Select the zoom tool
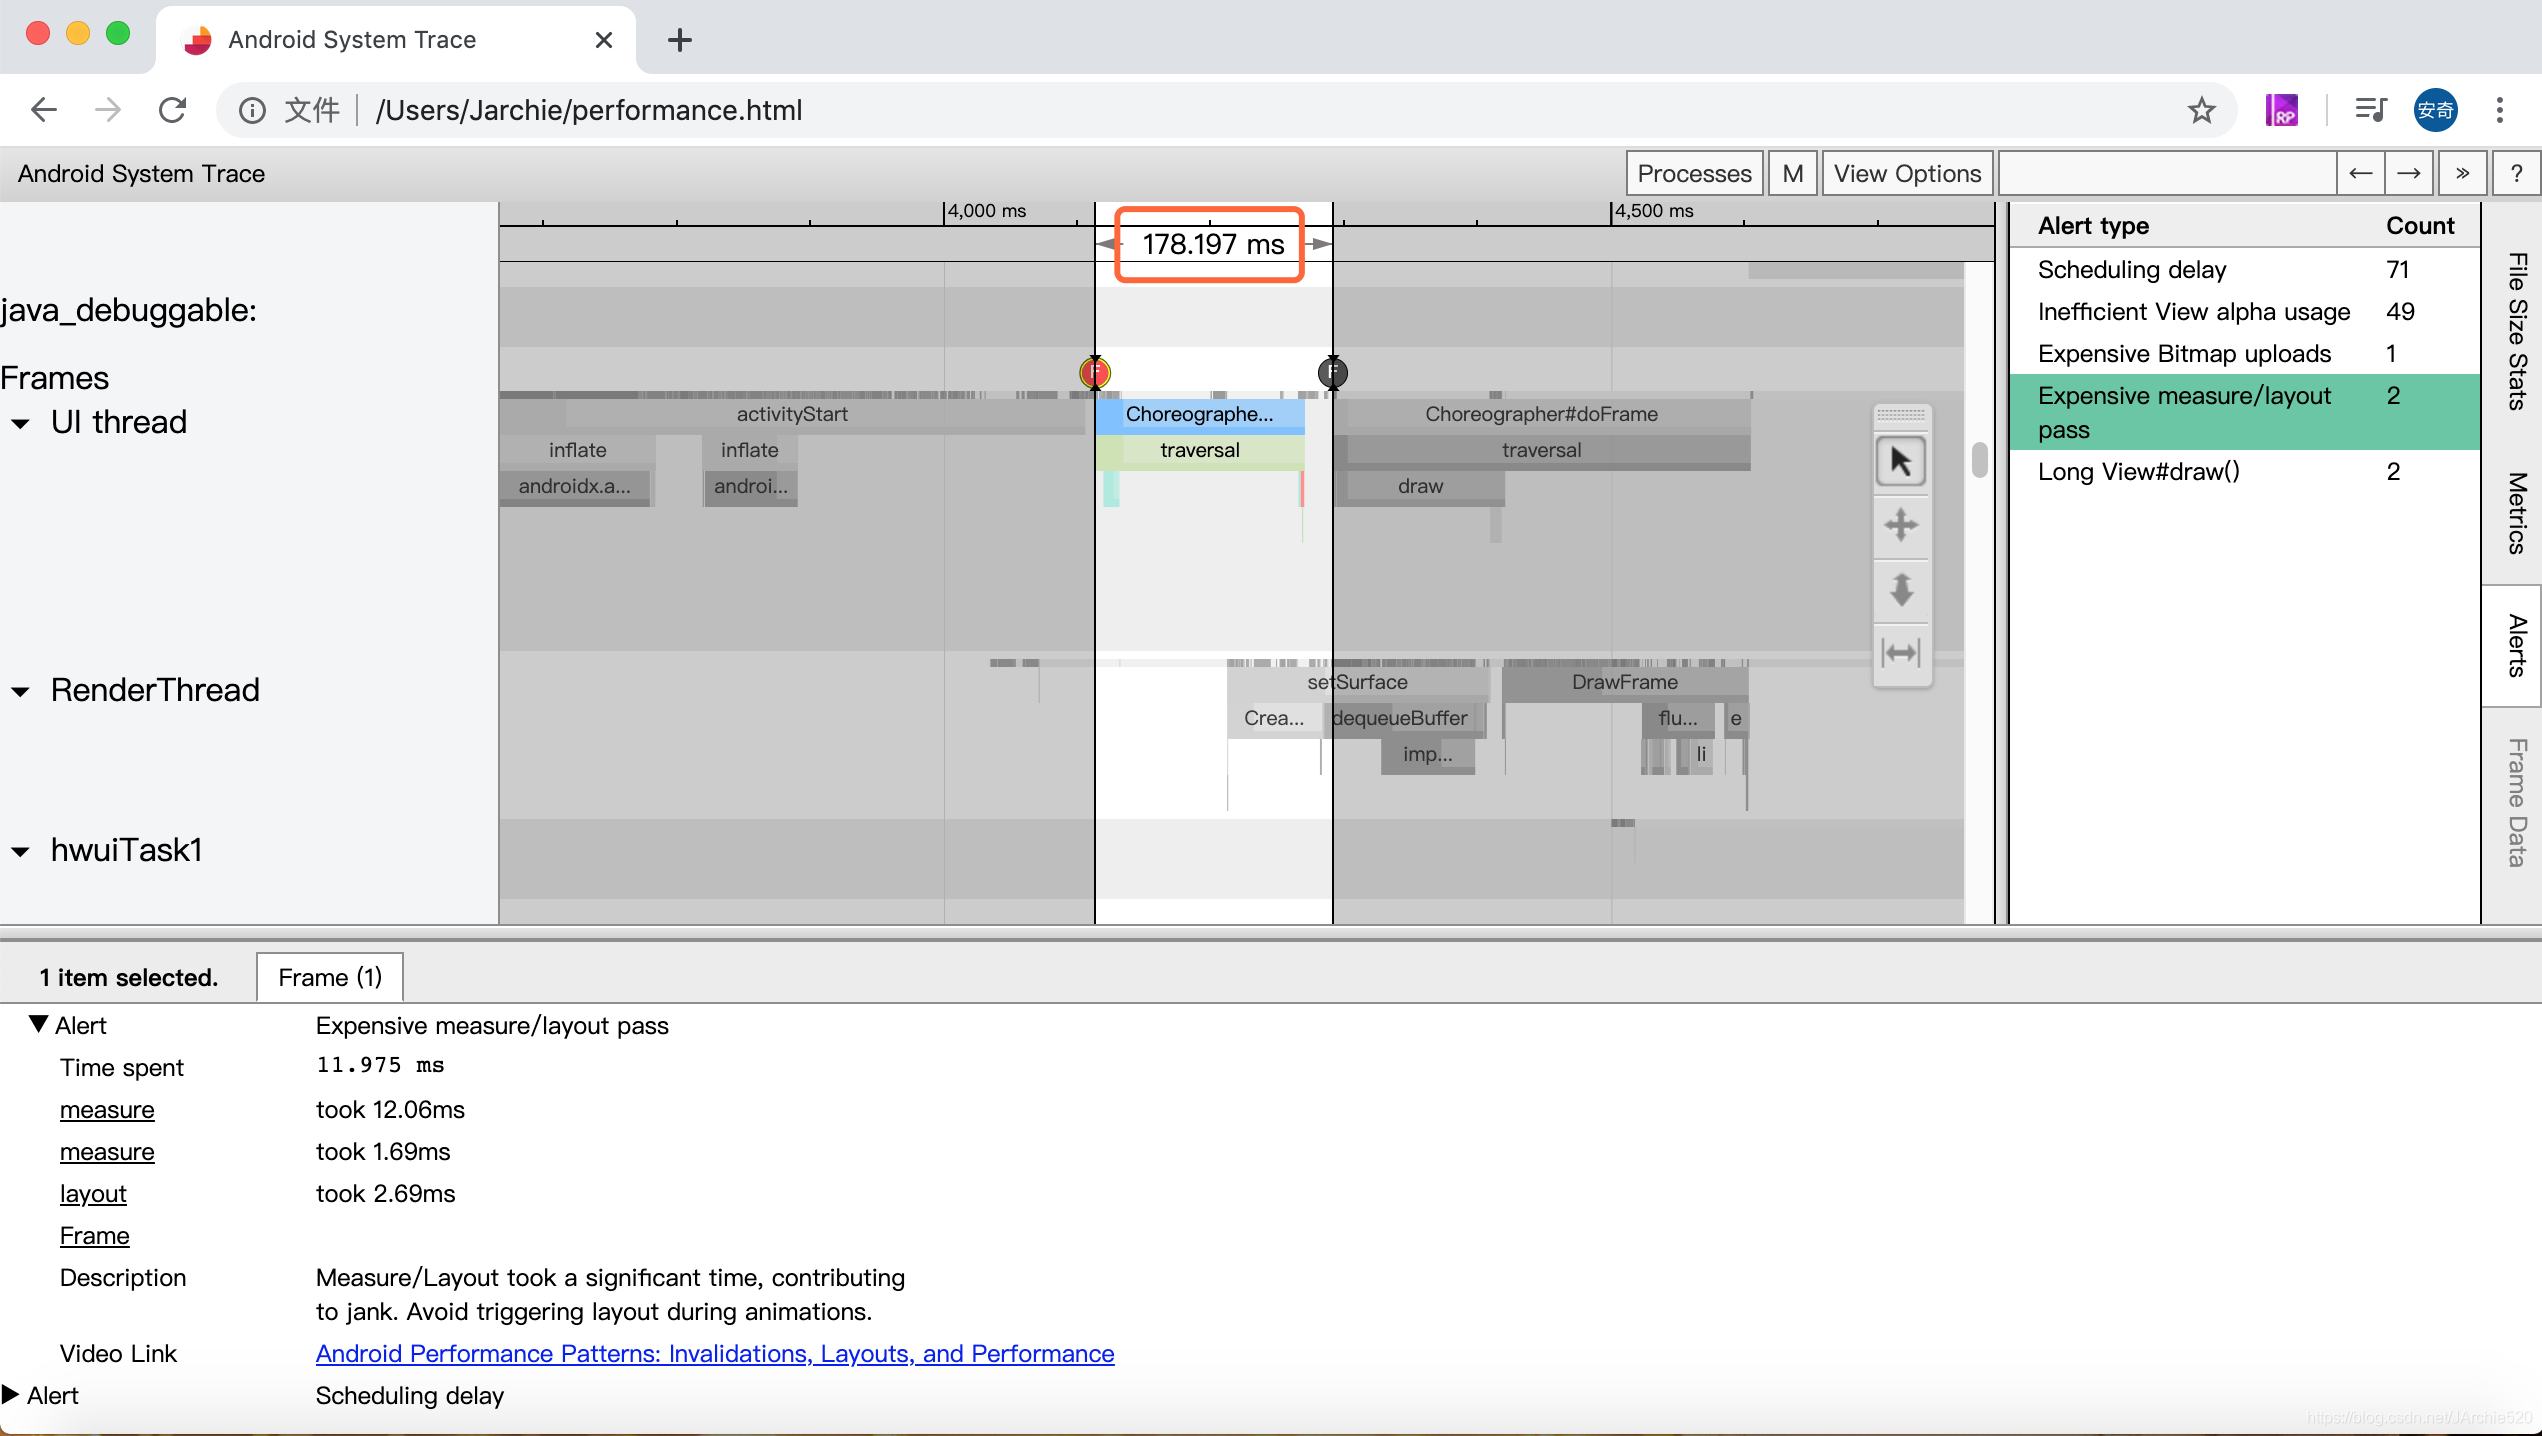This screenshot has width=2542, height=1436. coord(1900,589)
